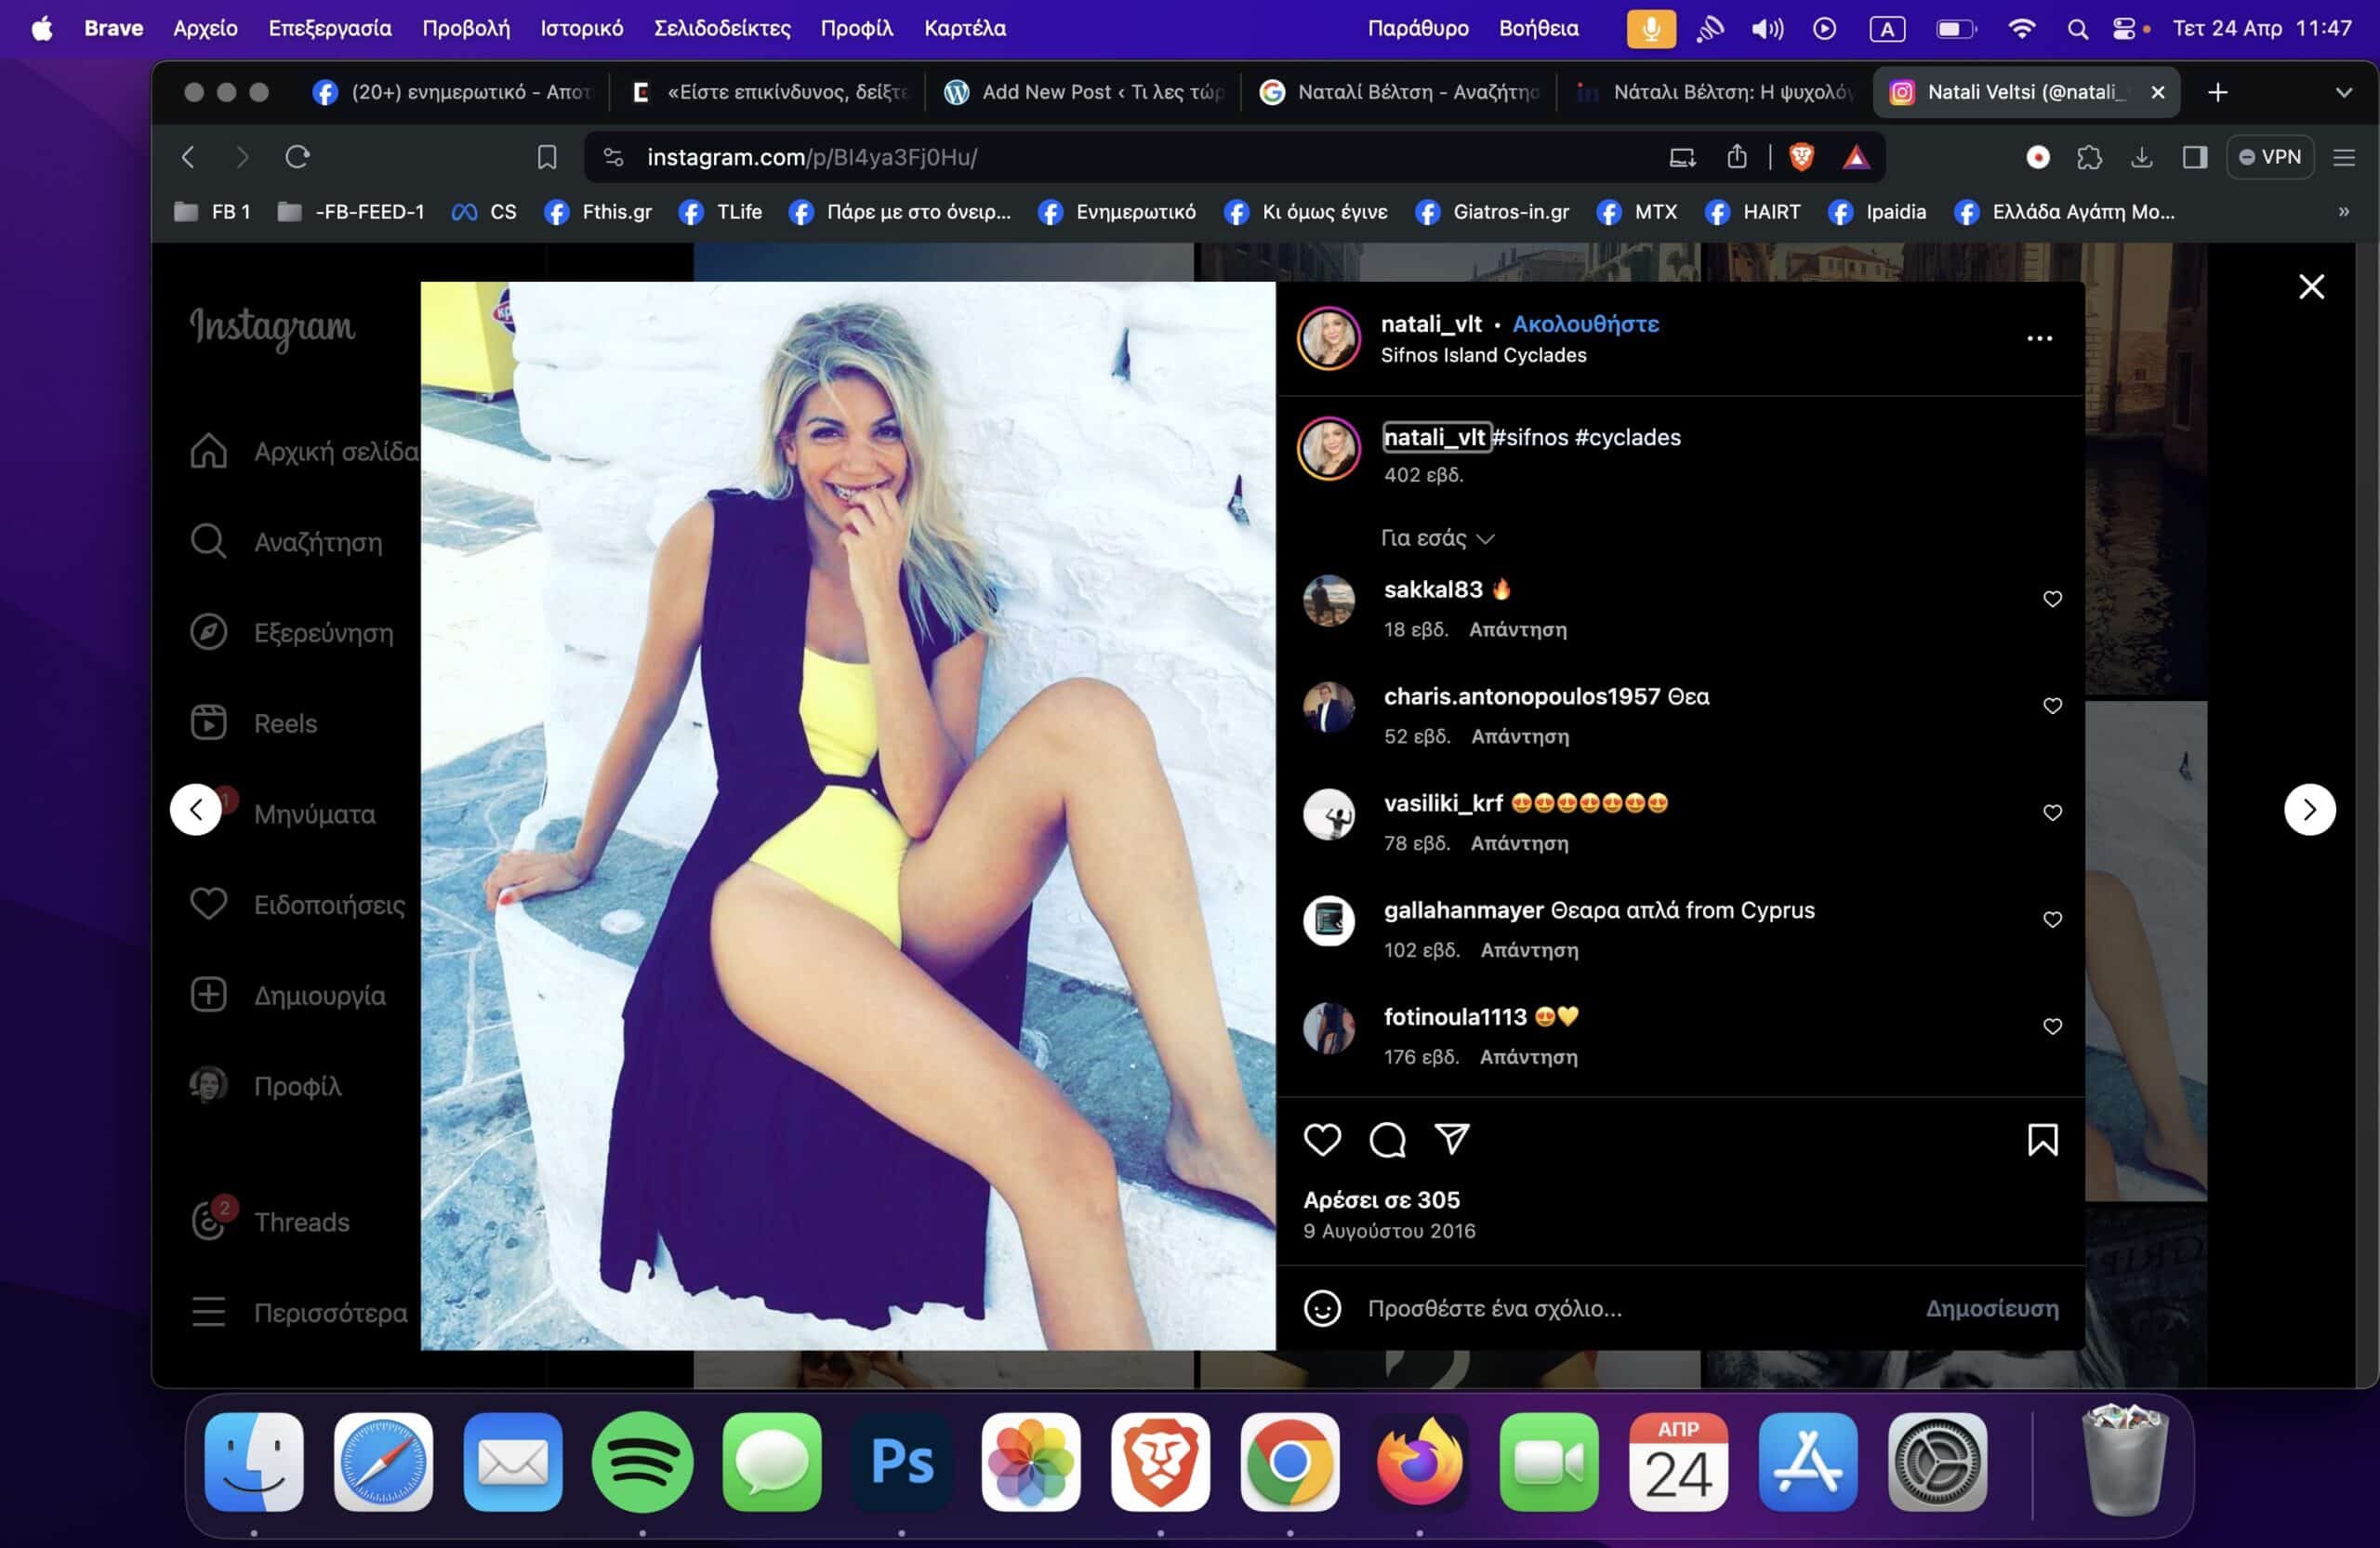Switch to '(20+) ενημερωτικό' Facebook tab
This screenshot has width=2380, height=1548.
(x=452, y=92)
